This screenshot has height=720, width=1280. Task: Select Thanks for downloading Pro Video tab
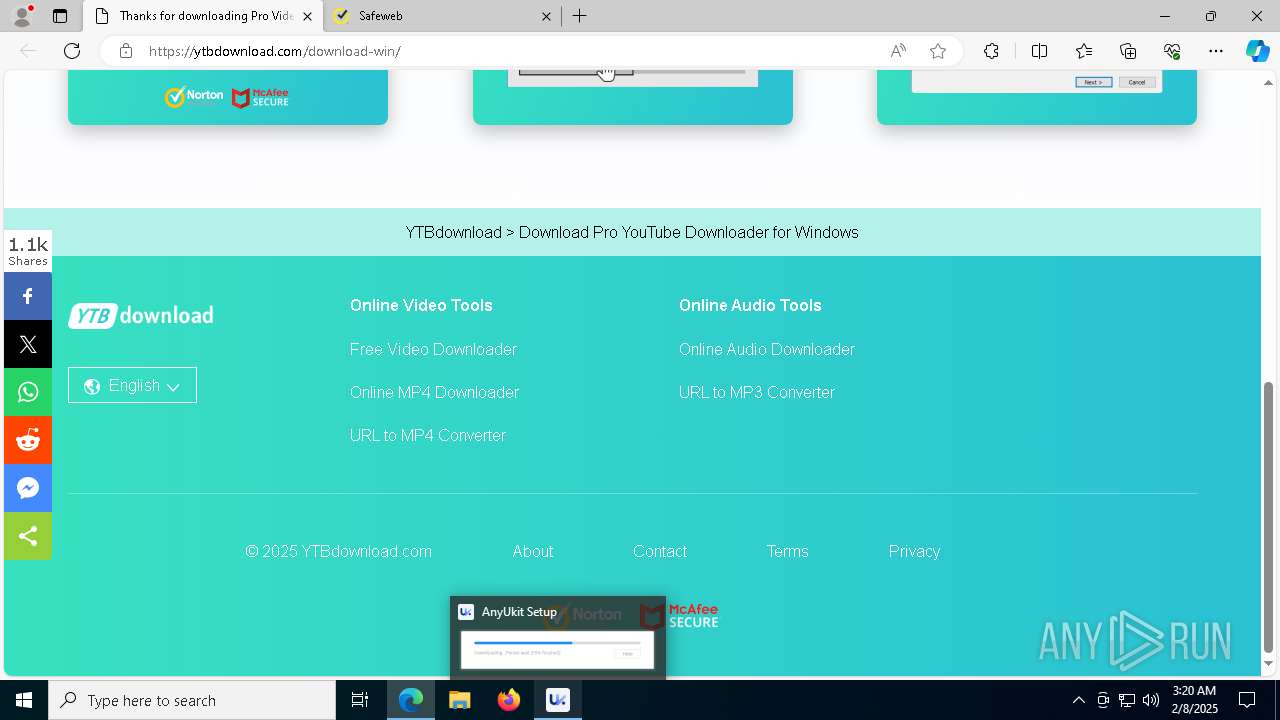[x=202, y=16]
